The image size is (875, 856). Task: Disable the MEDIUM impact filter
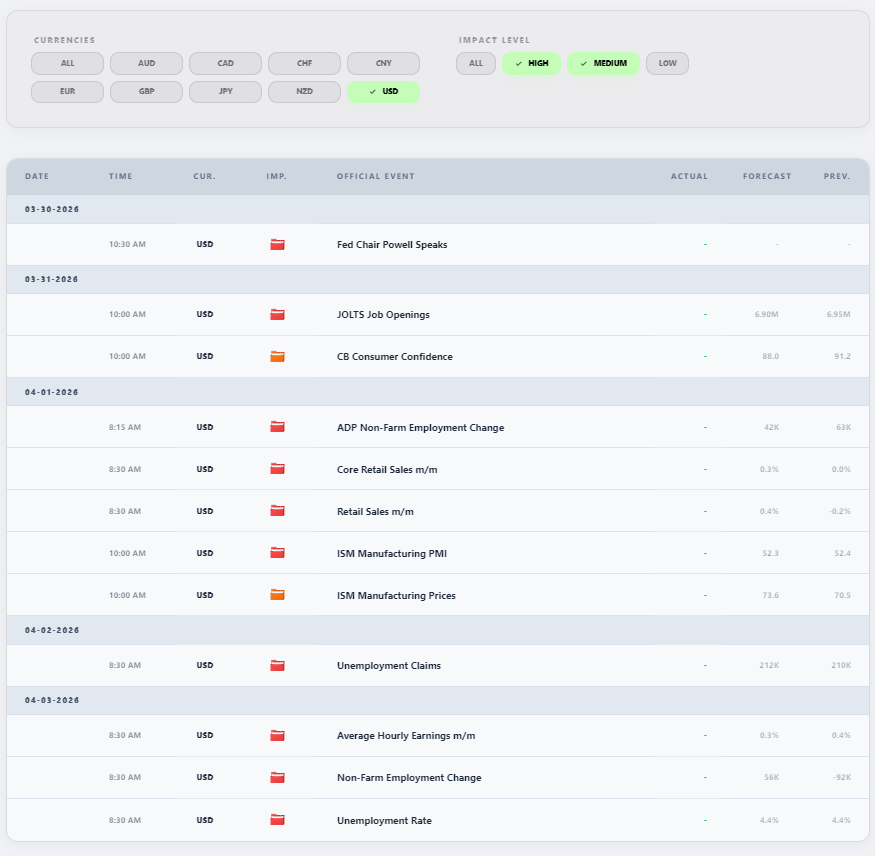[x=603, y=63]
